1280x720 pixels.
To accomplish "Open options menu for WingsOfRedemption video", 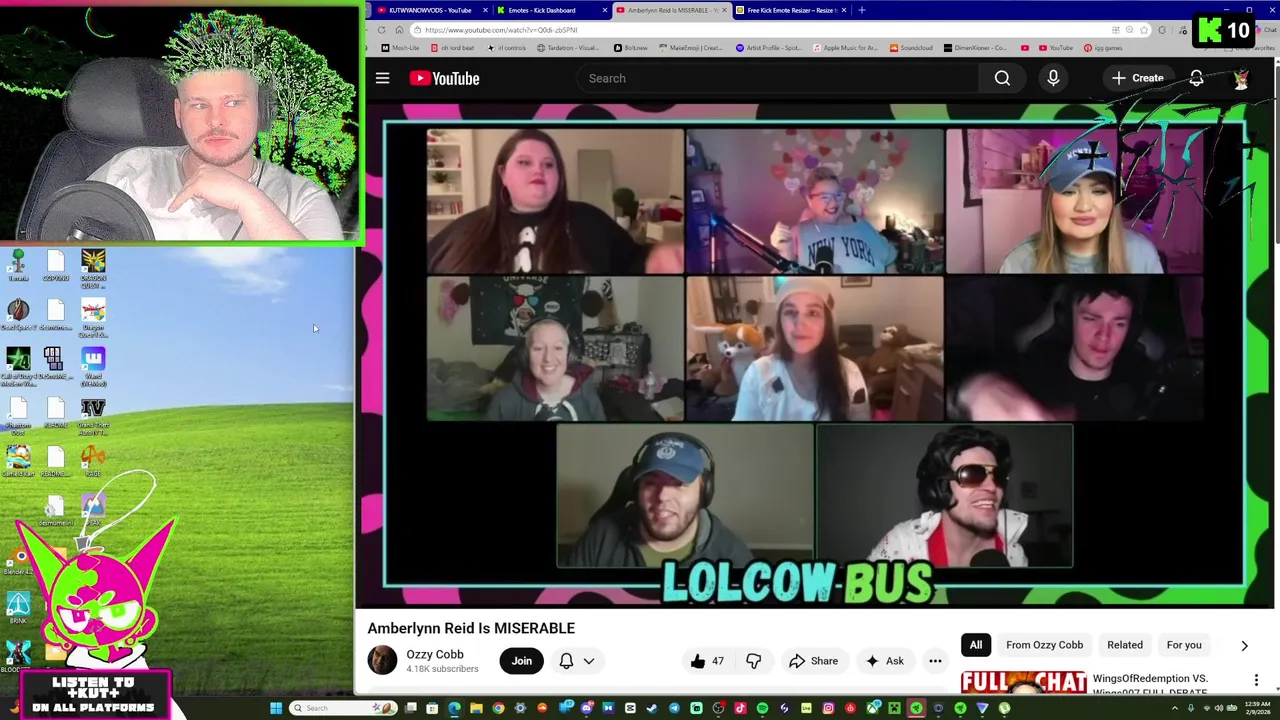I will coord(1256,681).
